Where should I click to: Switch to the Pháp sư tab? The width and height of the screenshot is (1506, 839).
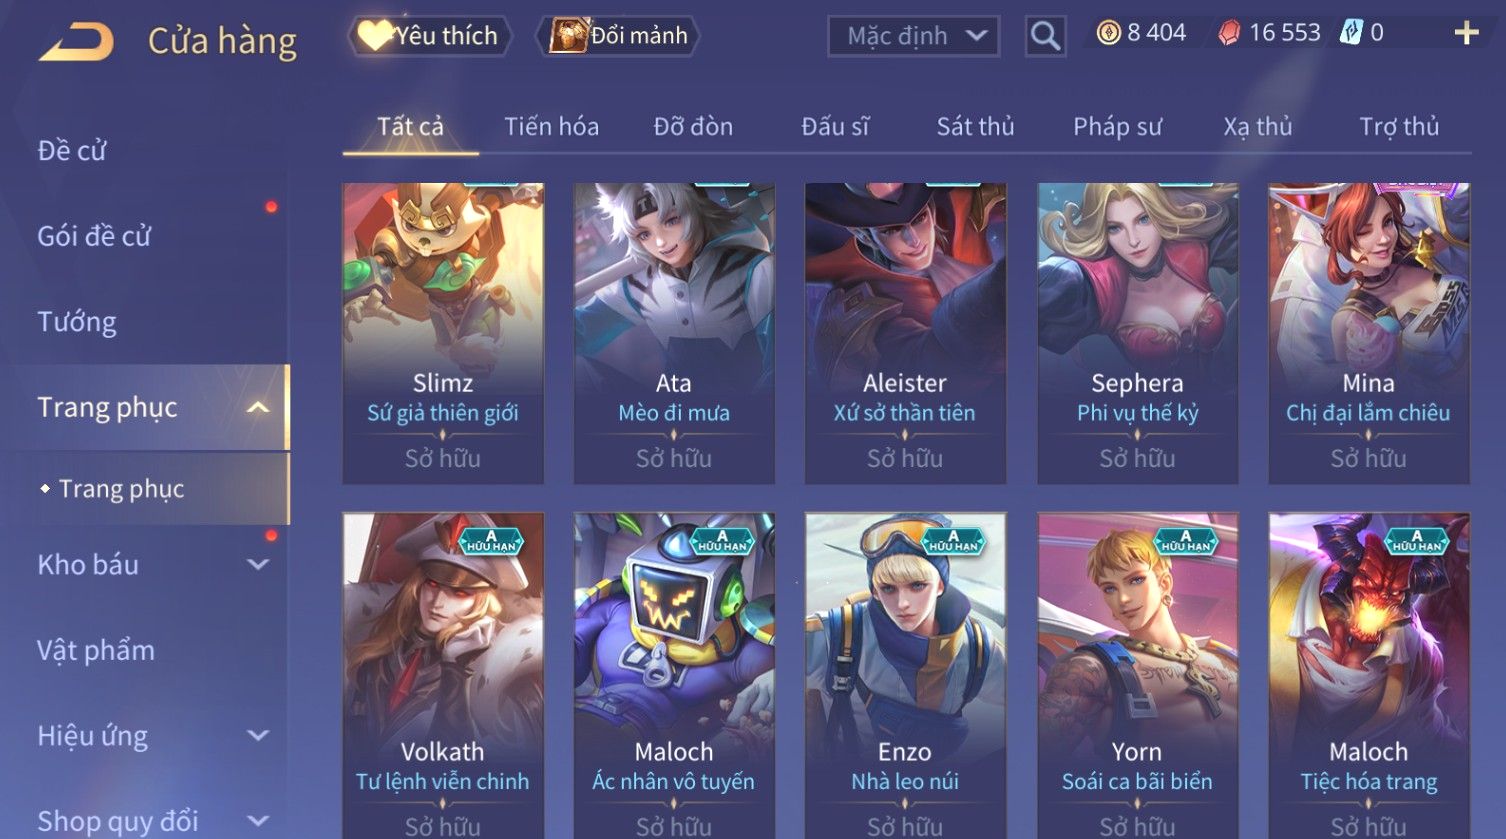(1117, 127)
